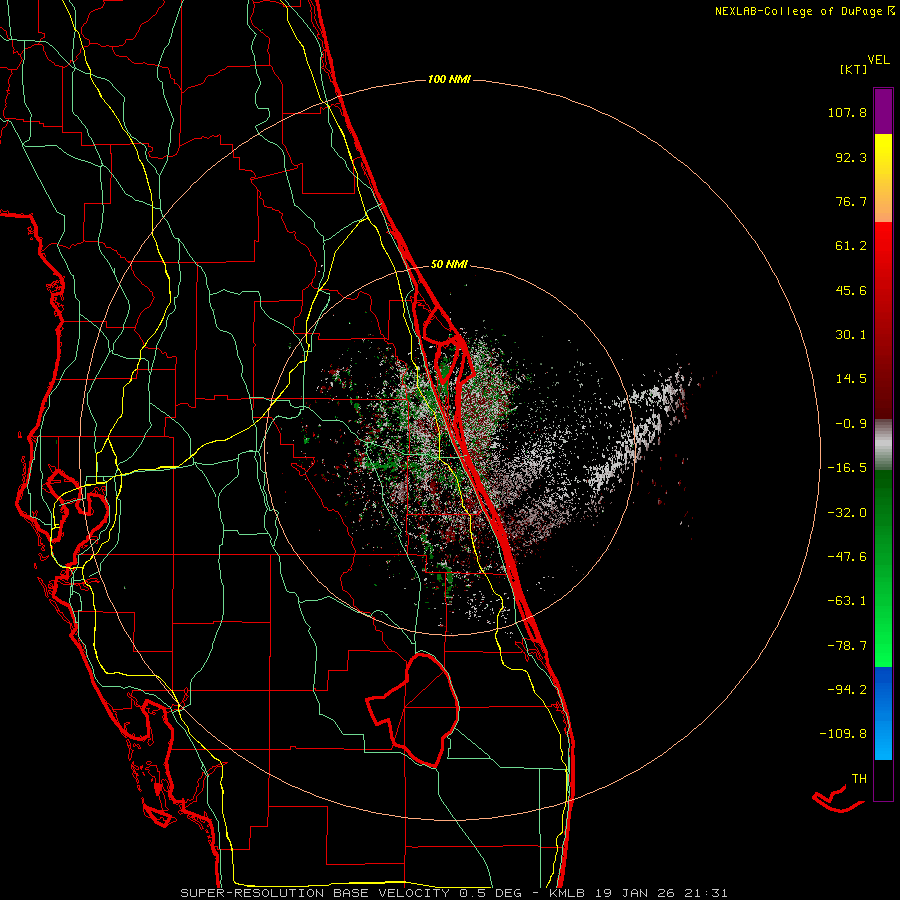This screenshot has height=900, width=900.
Task: Click the VEL legend title
Action: [878, 60]
